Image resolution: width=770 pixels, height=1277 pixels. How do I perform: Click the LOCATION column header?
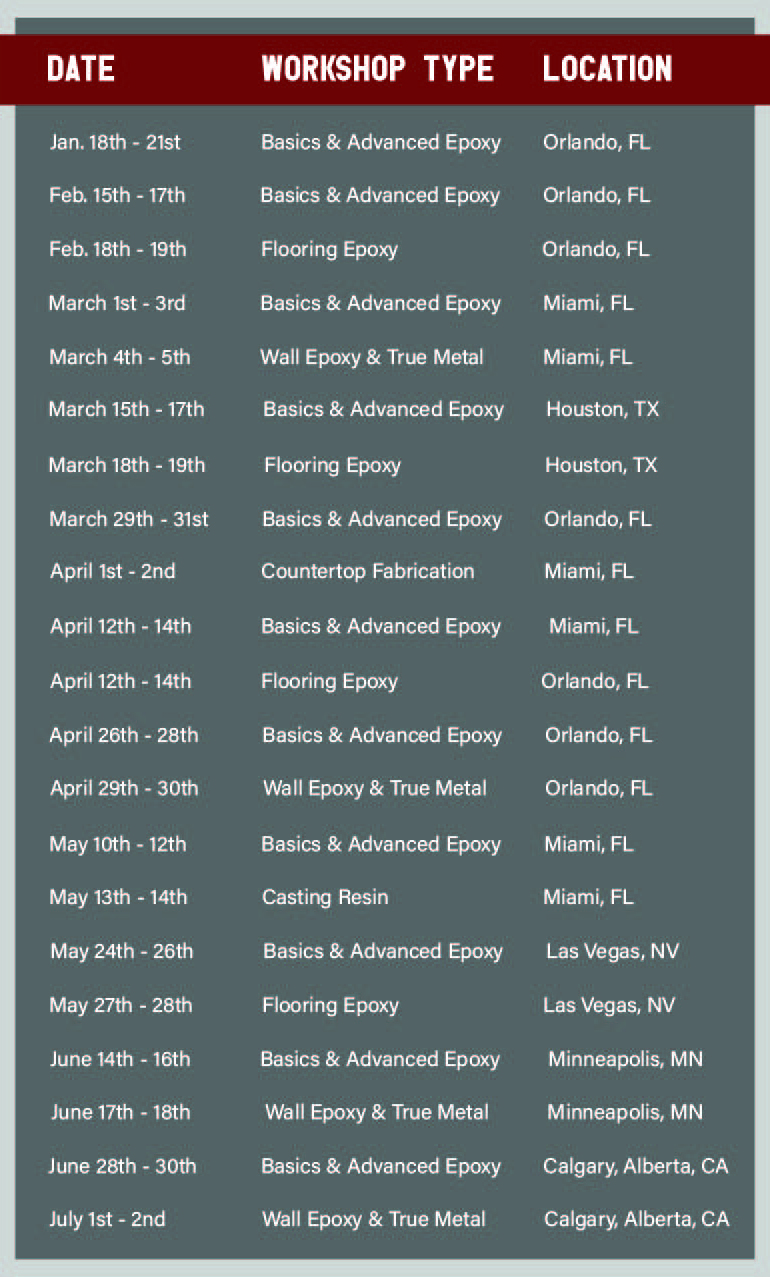click(x=608, y=69)
